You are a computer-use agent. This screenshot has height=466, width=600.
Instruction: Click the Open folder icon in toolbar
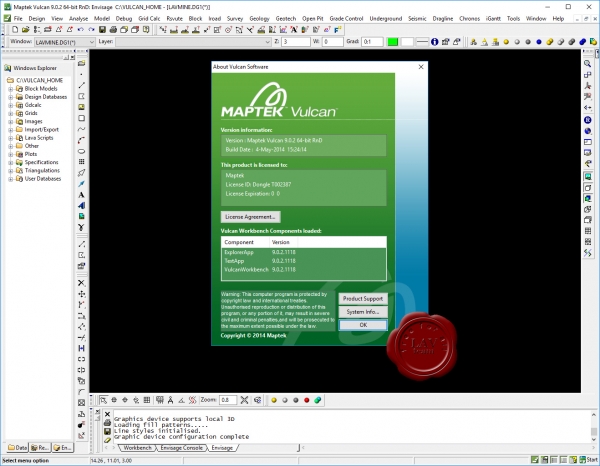click(26, 29)
